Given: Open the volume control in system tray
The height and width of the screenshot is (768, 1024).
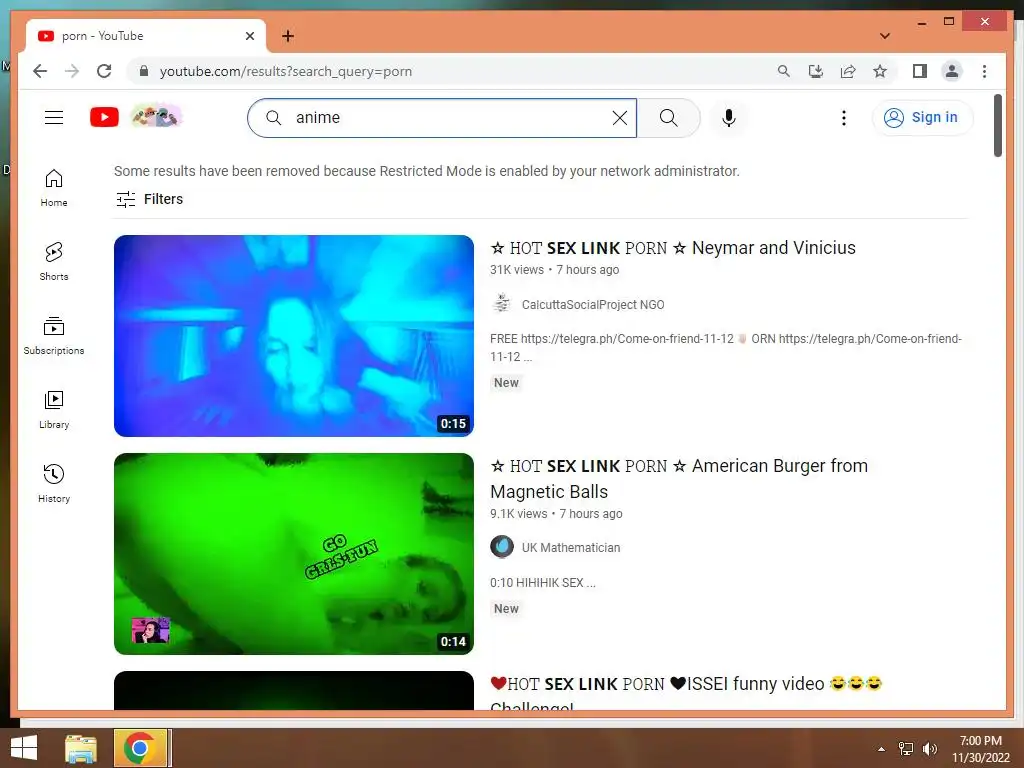Looking at the screenshot, I should (x=930, y=749).
